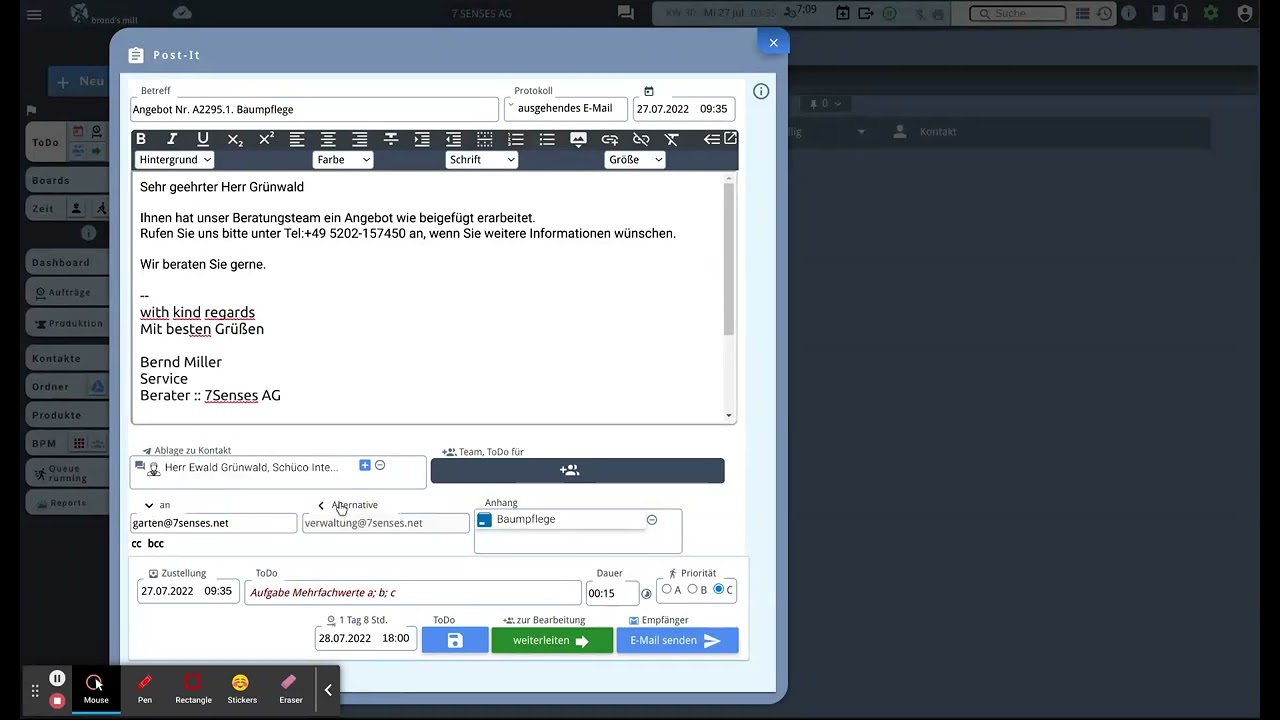Collapse the recording toolbar arrow
The height and width of the screenshot is (720, 1280).
328,690
